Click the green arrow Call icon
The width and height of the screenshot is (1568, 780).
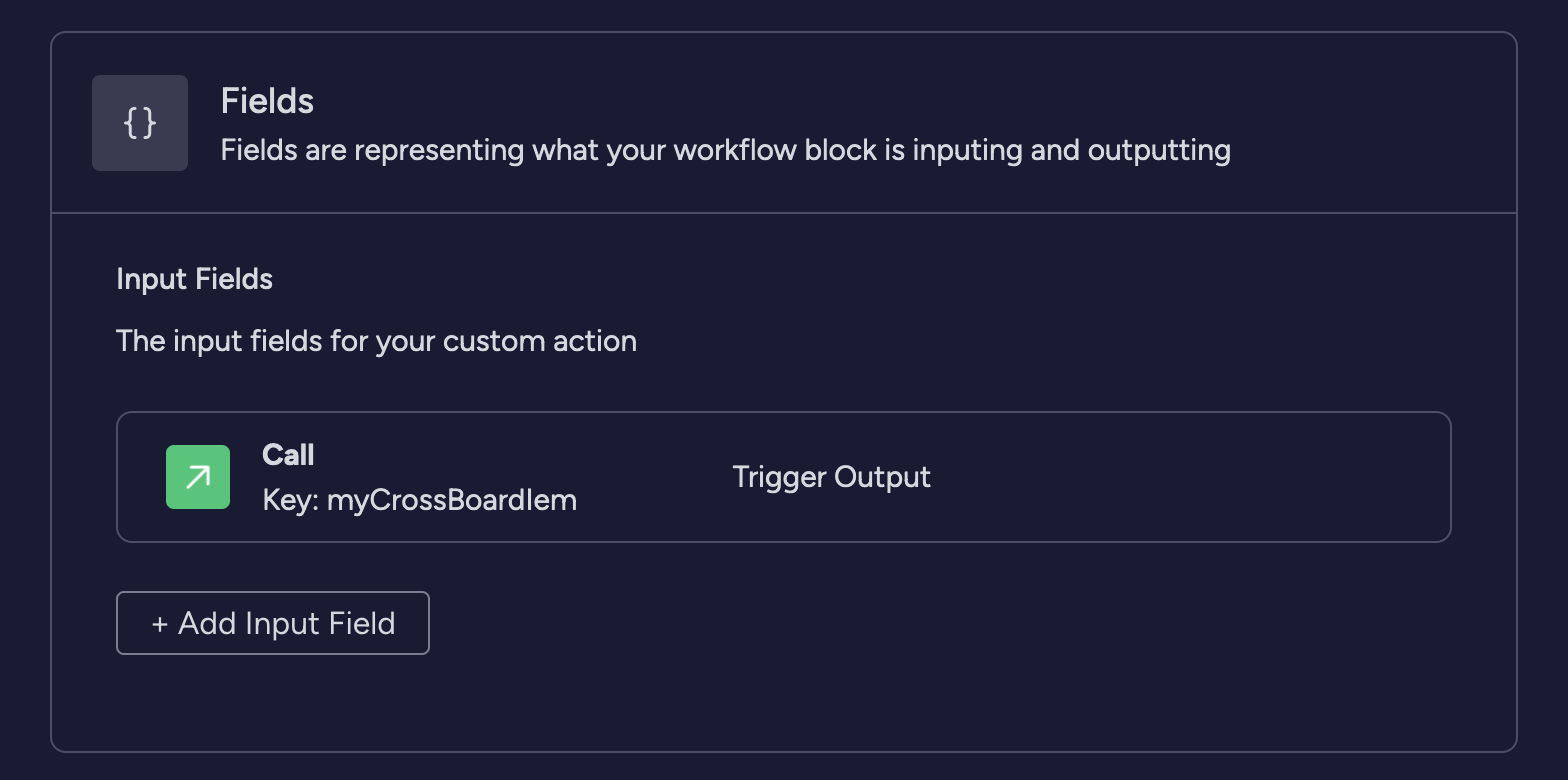[198, 477]
